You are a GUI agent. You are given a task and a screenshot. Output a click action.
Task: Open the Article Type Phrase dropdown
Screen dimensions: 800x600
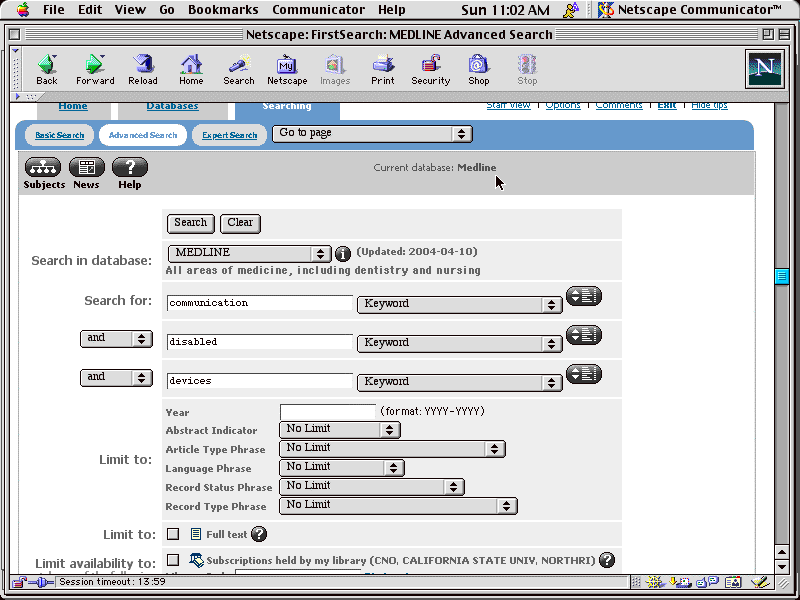(x=392, y=449)
